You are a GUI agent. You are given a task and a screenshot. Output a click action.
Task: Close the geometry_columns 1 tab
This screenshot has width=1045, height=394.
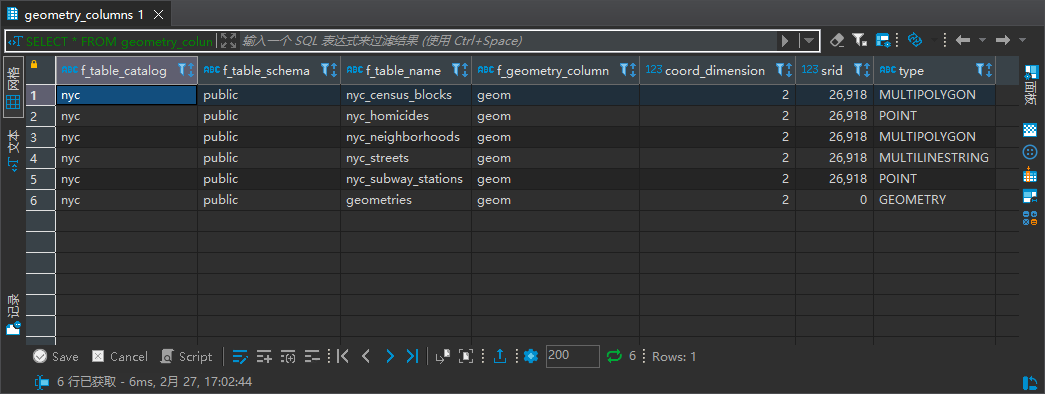[158, 15]
